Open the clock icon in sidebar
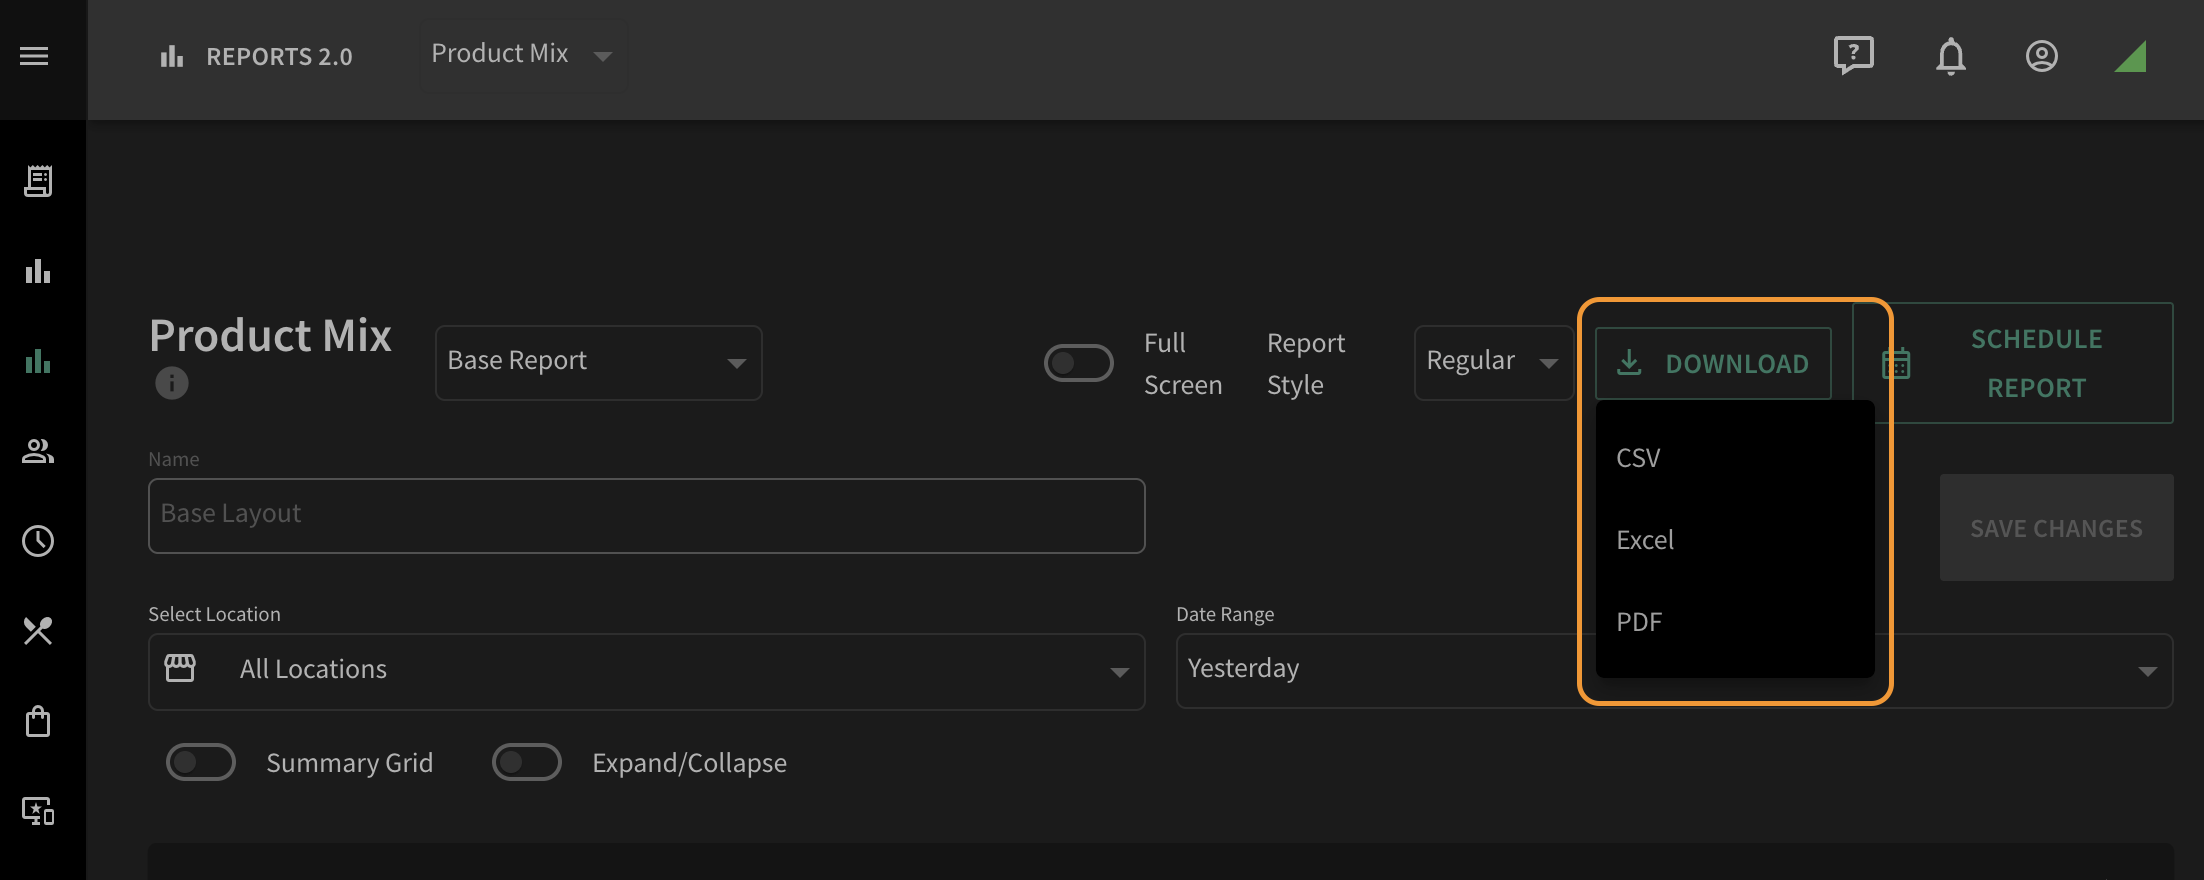The image size is (2204, 880). click(38, 541)
